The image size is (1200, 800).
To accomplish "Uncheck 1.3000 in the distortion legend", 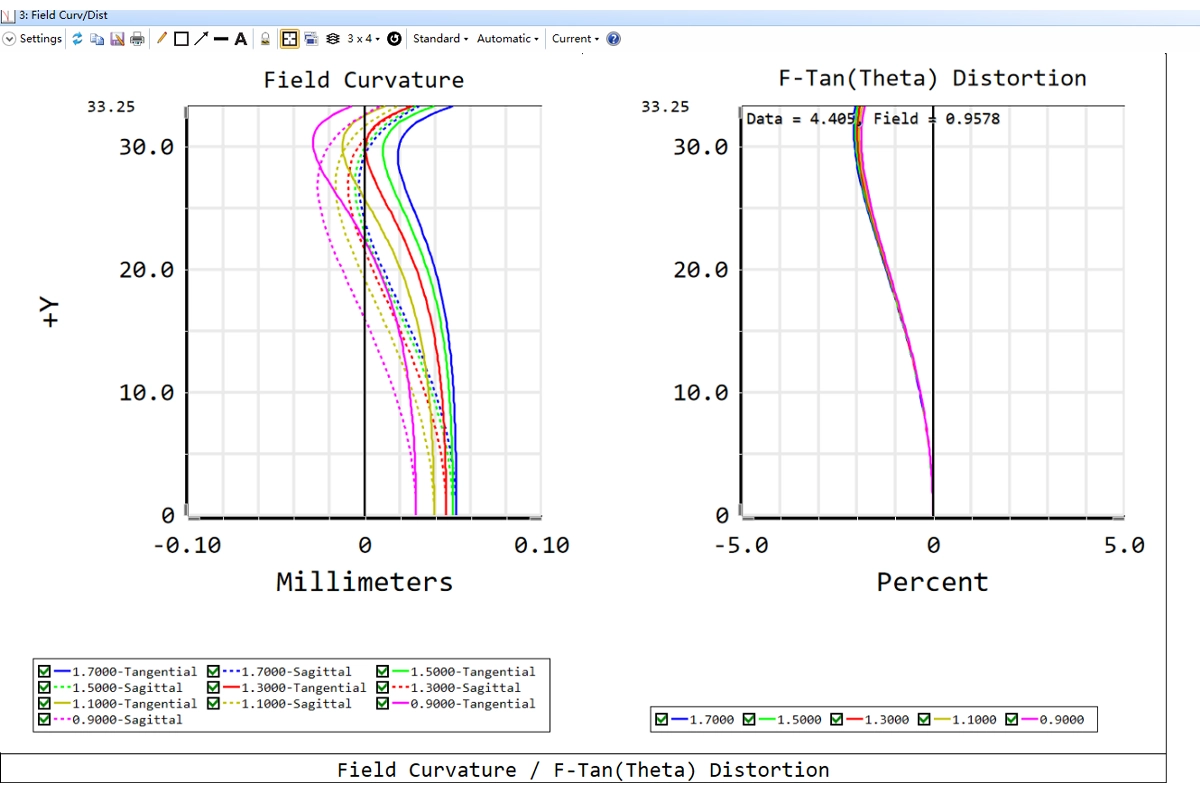I will pyautogui.click(x=837, y=719).
